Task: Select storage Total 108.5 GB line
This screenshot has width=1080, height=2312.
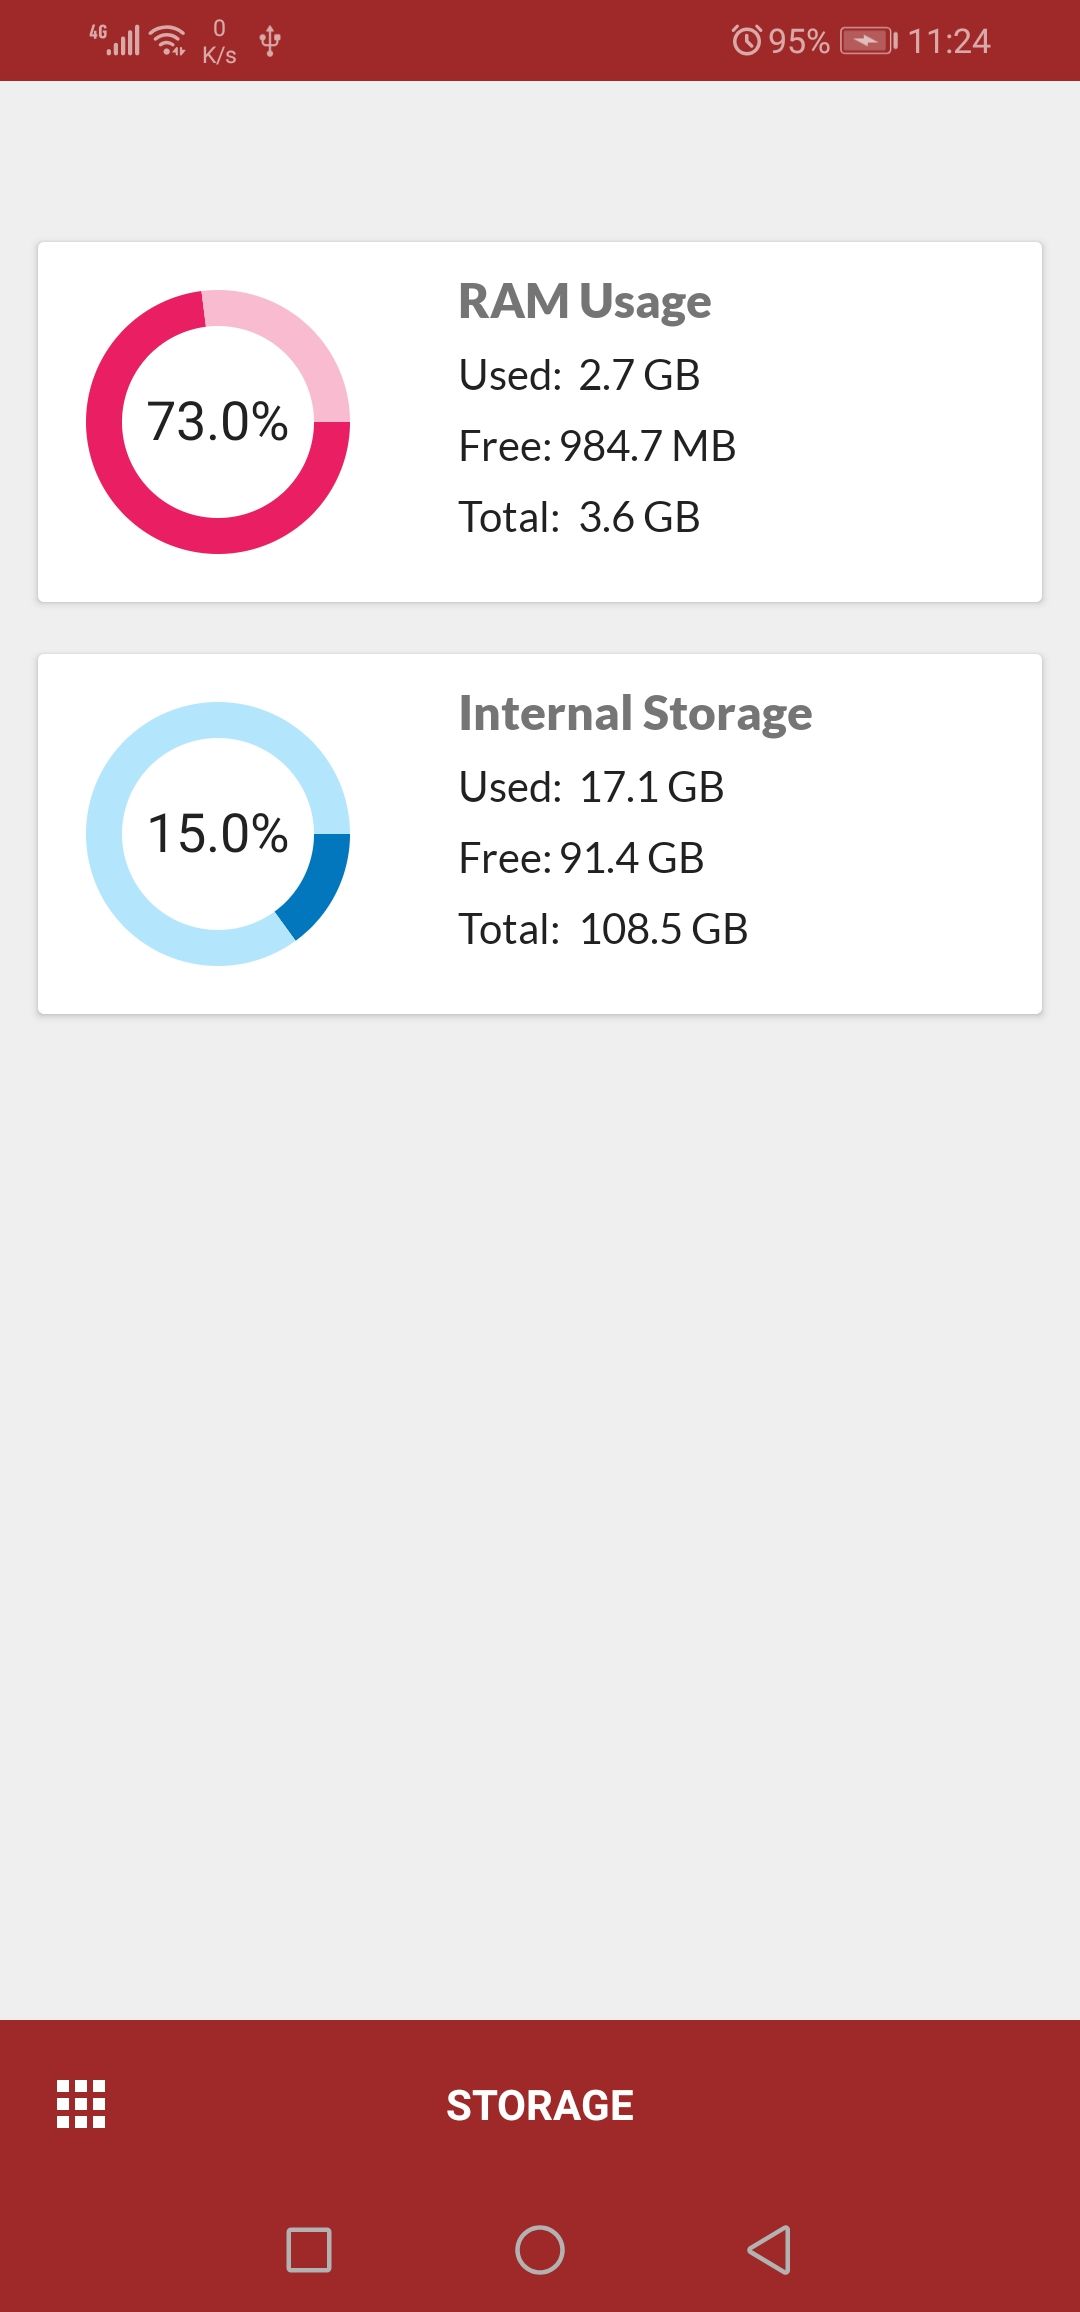Action: (x=603, y=929)
